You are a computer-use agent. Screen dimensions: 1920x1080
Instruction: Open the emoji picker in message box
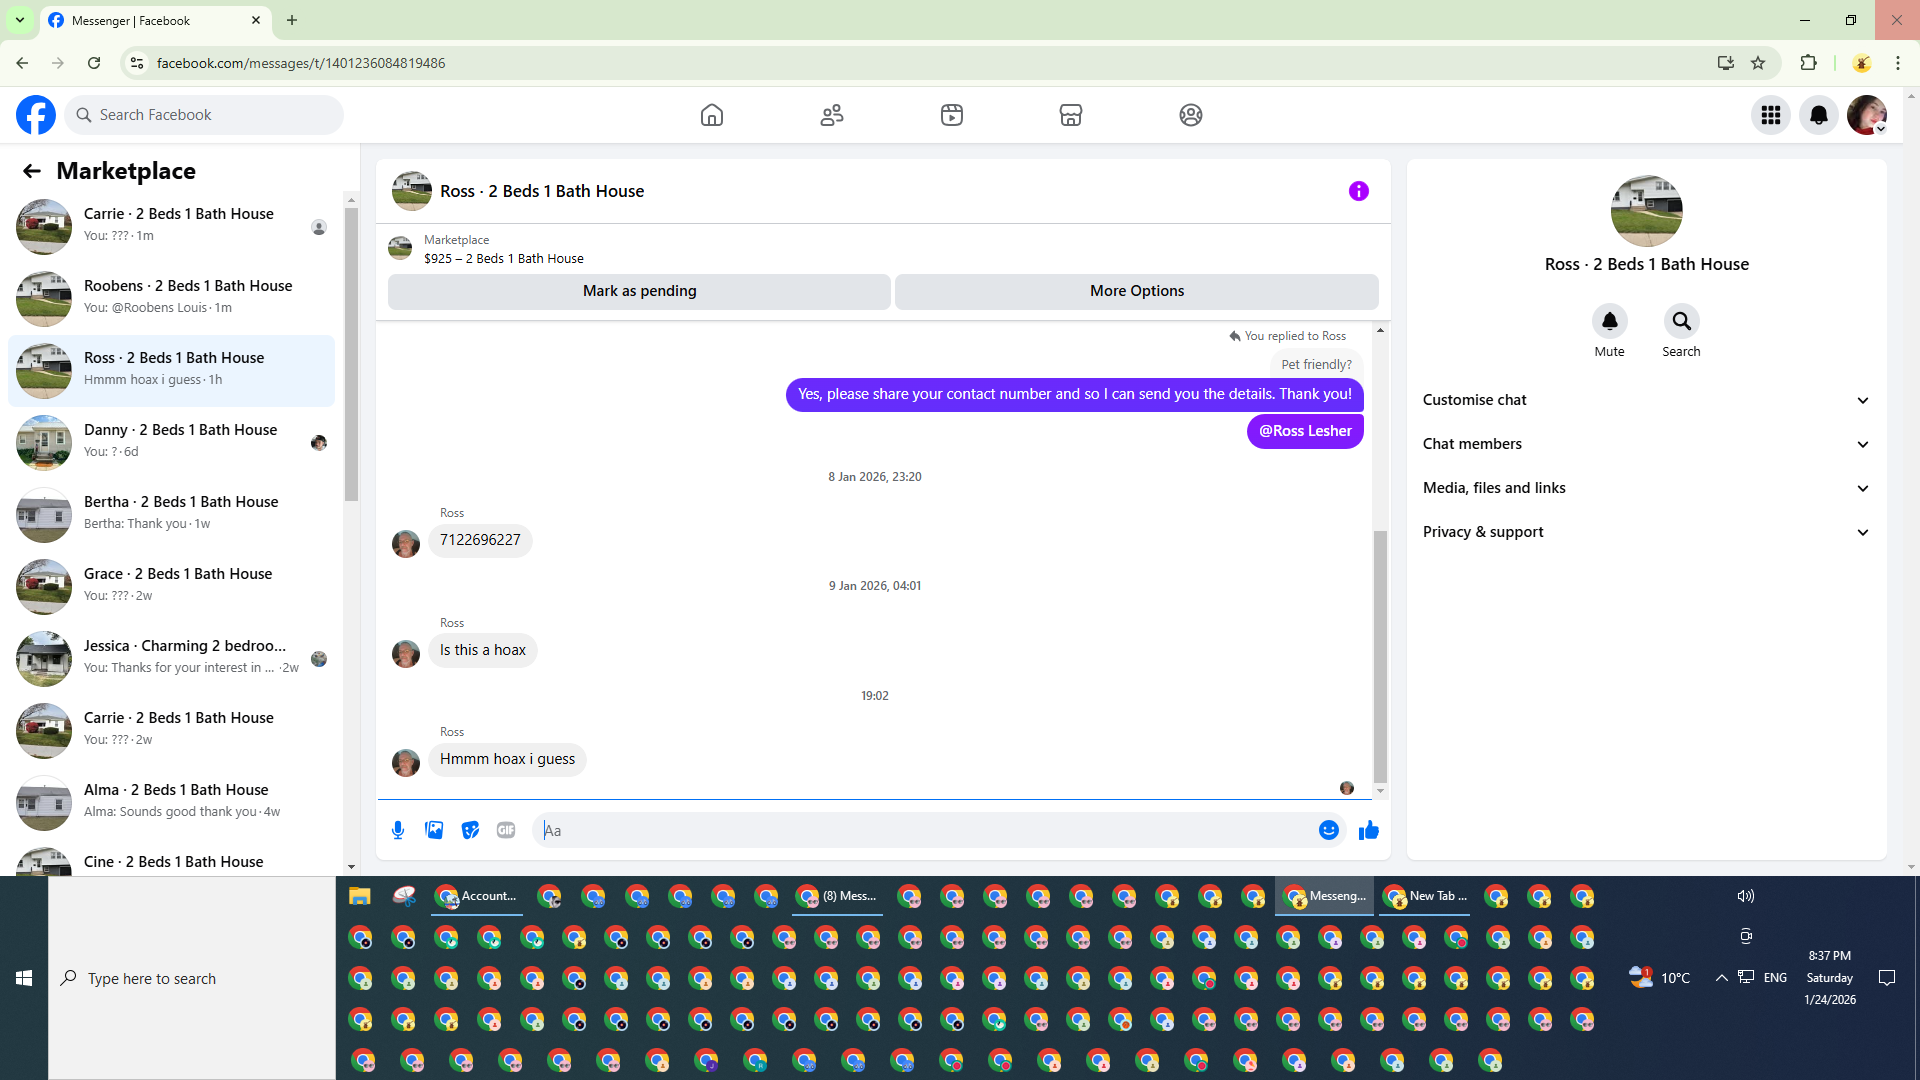click(x=1328, y=830)
